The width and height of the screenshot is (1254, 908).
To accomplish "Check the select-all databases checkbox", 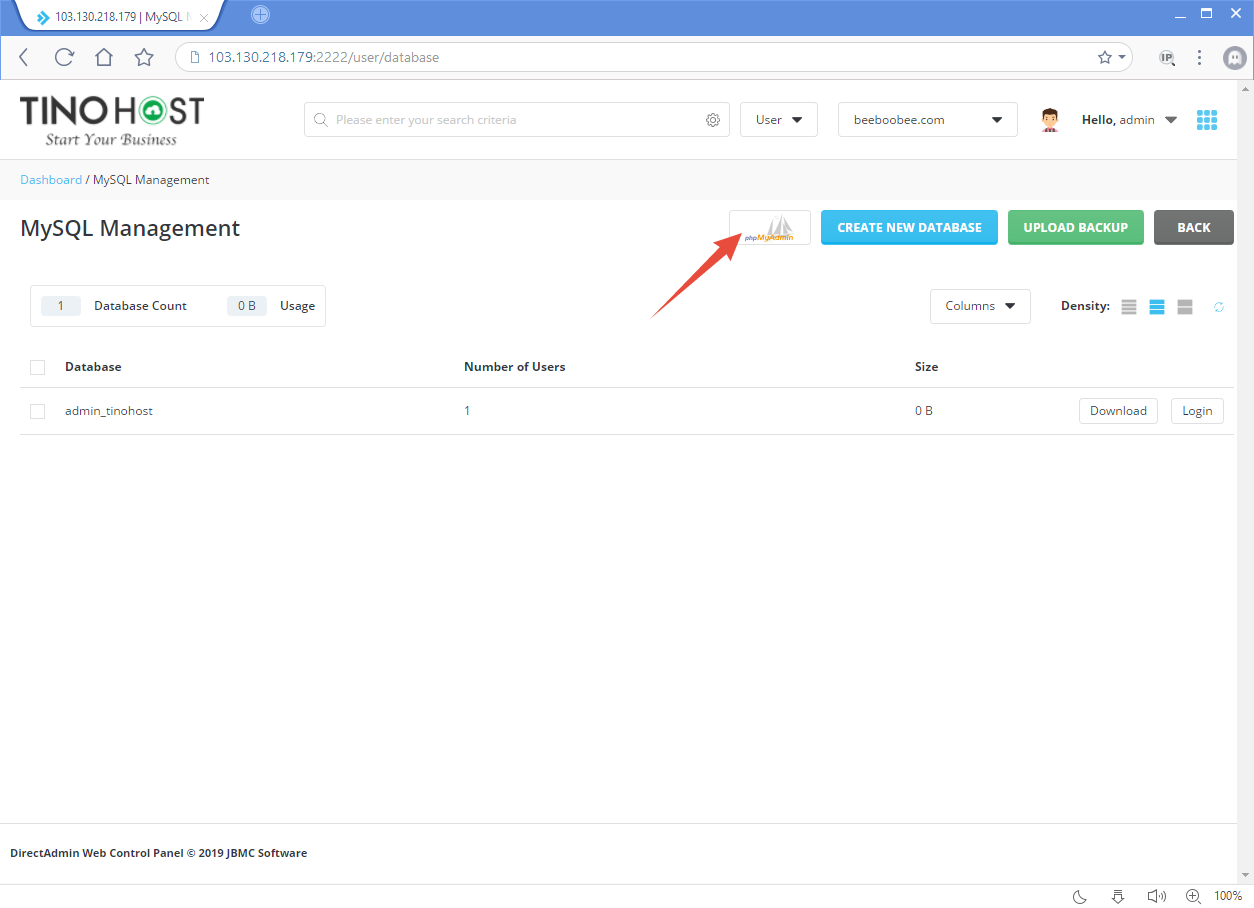I will (x=37, y=367).
